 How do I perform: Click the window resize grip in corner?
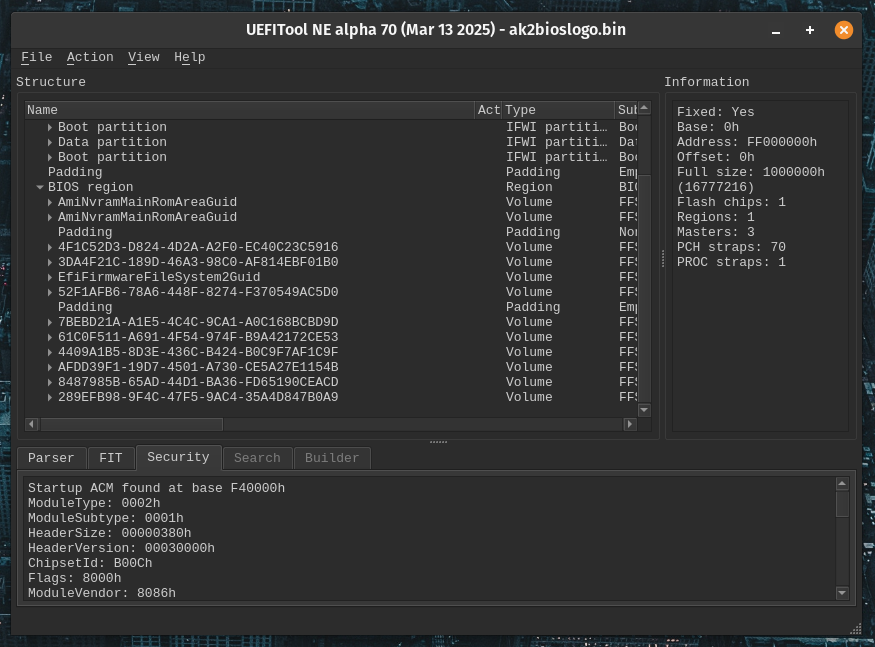[855, 629]
